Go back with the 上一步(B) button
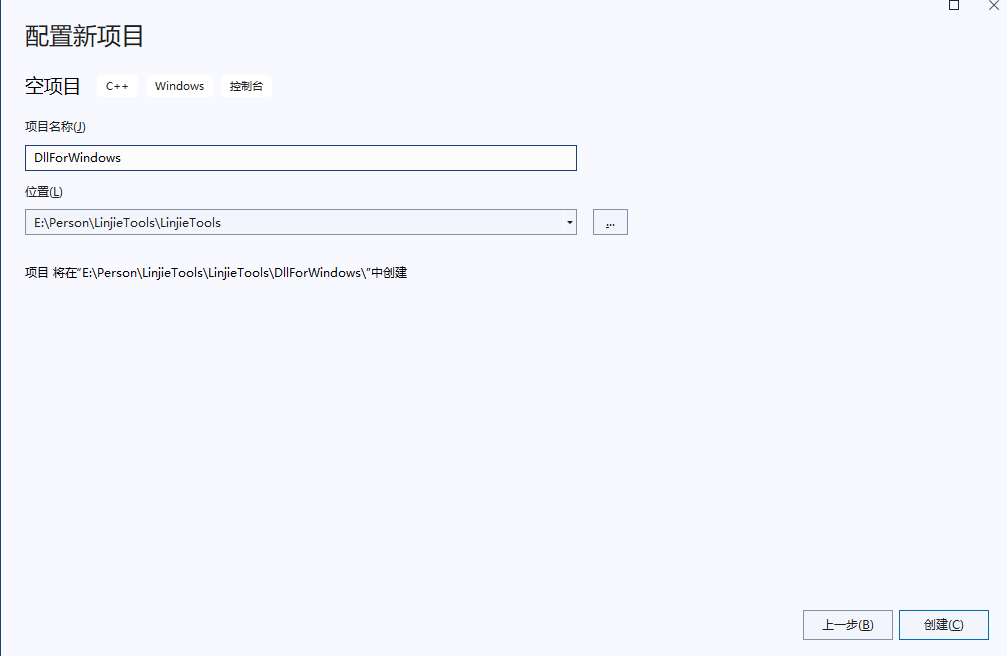This screenshot has width=1007, height=656. pyautogui.click(x=848, y=625)
